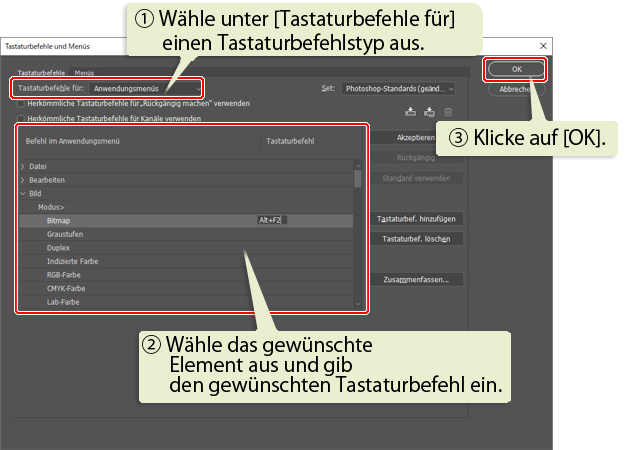Click "Tastaturbef. hinzufügen" button
Screen dimensions: 640x450
pyautogui.click(x=418, y=219)
